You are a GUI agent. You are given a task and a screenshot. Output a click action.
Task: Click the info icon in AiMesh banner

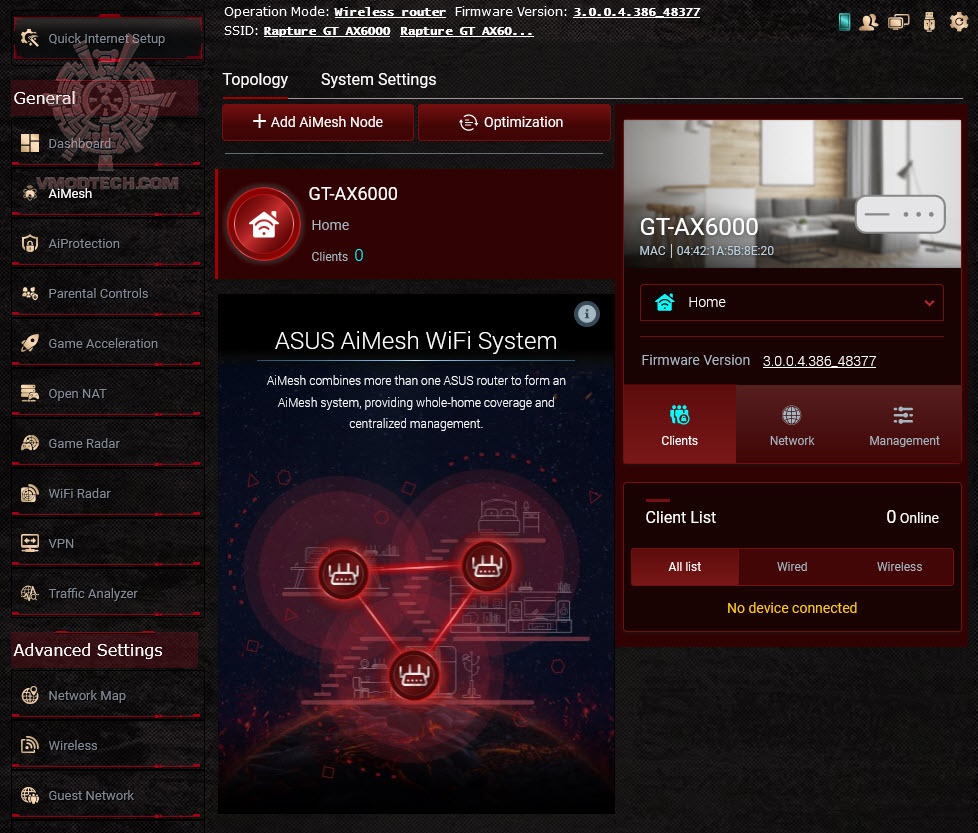[587, 314]
